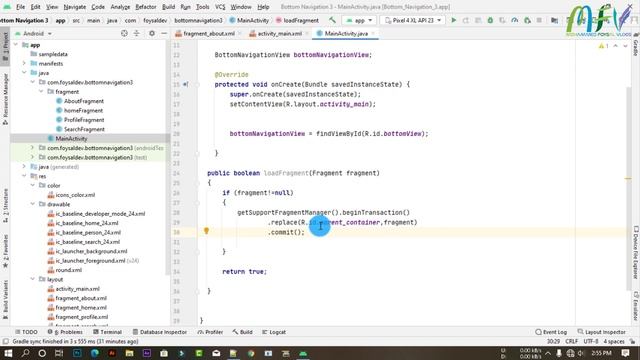Open the File menu
Screen dimensions: 640x360
[20, 7]
